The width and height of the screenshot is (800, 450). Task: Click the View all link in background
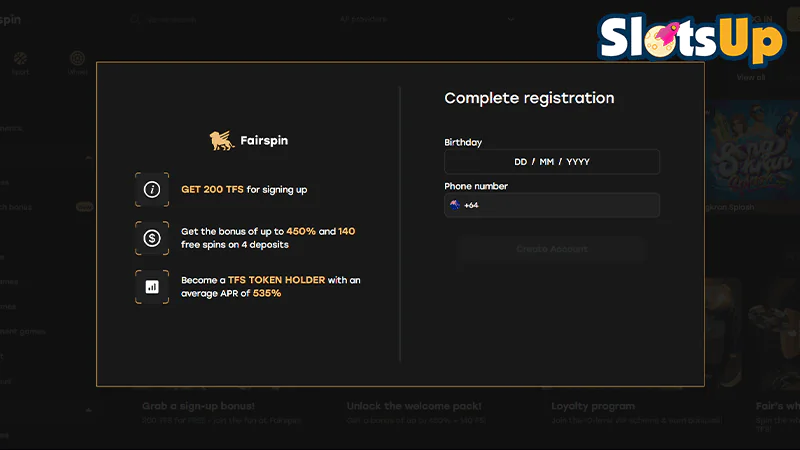(751, 78)
